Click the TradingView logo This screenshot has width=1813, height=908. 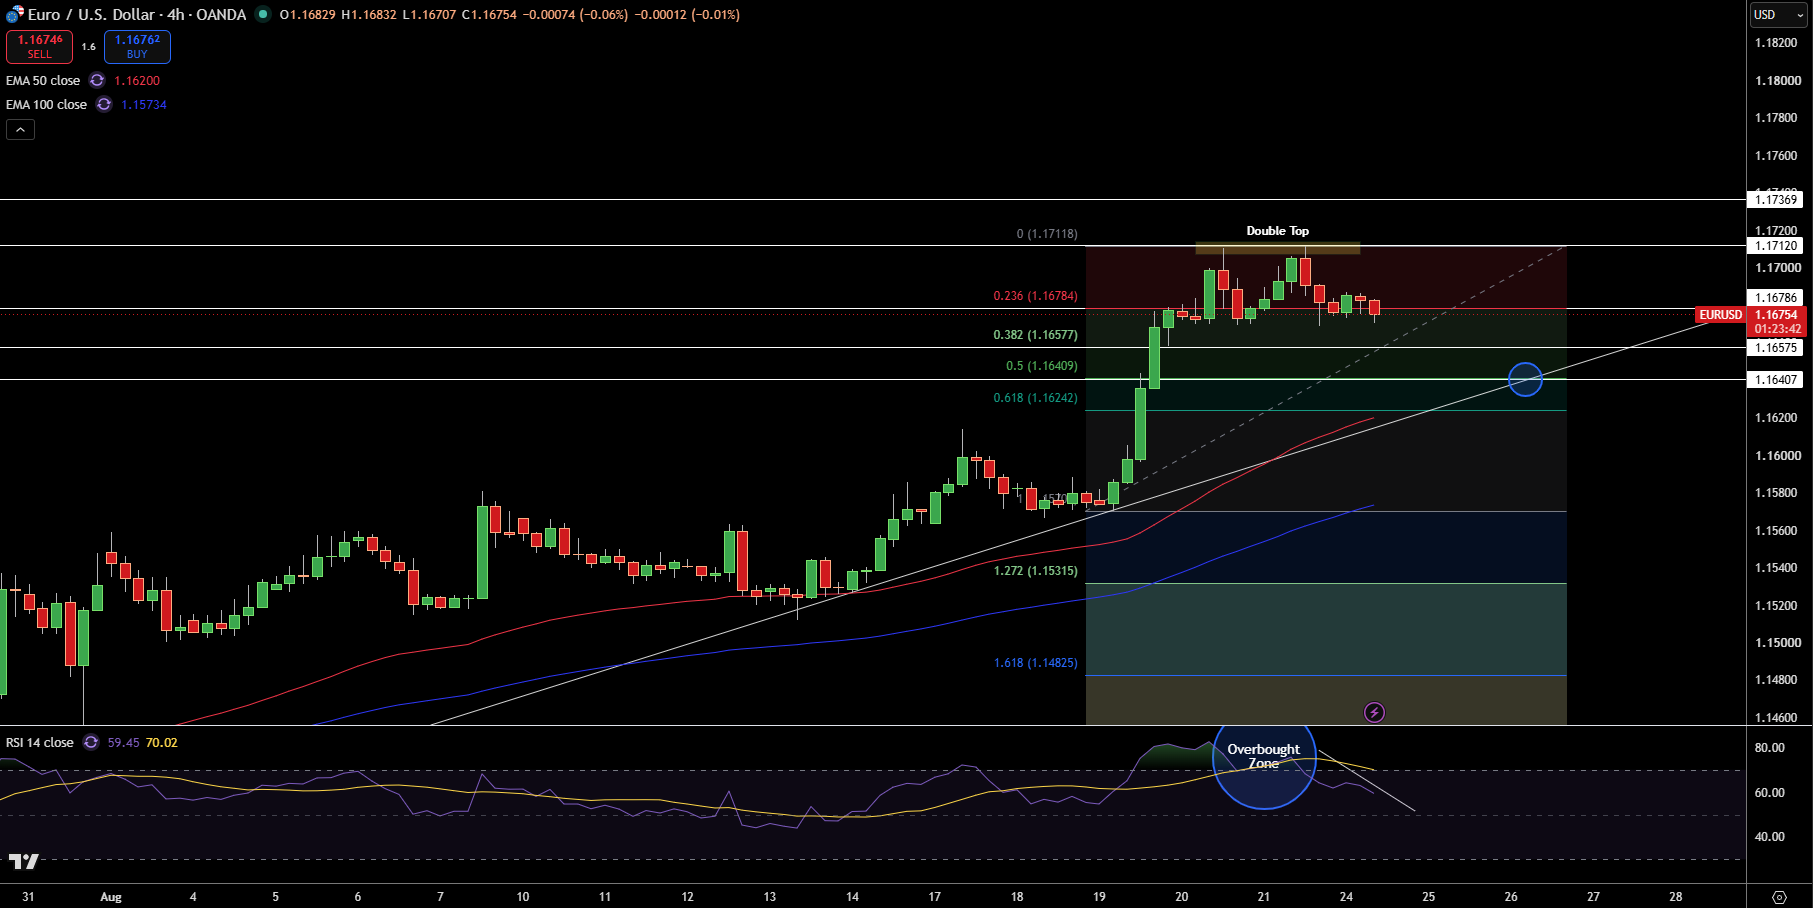[24, 861]
